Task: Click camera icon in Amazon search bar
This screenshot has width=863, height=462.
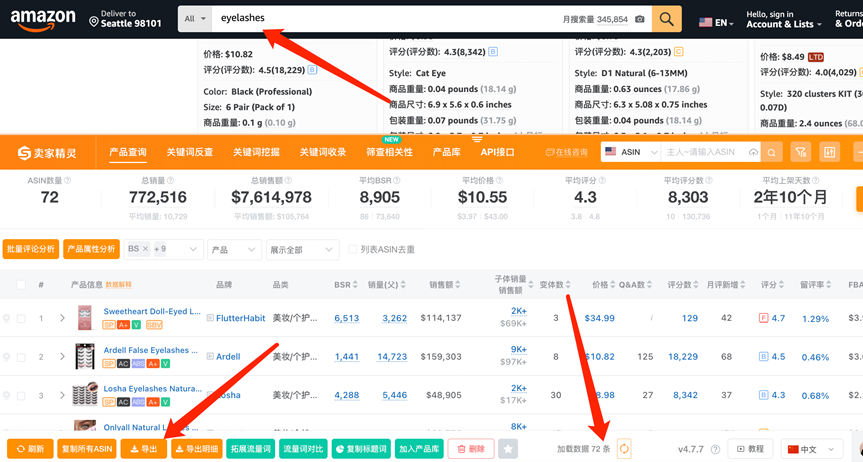Action: click(x=640, y=19)
